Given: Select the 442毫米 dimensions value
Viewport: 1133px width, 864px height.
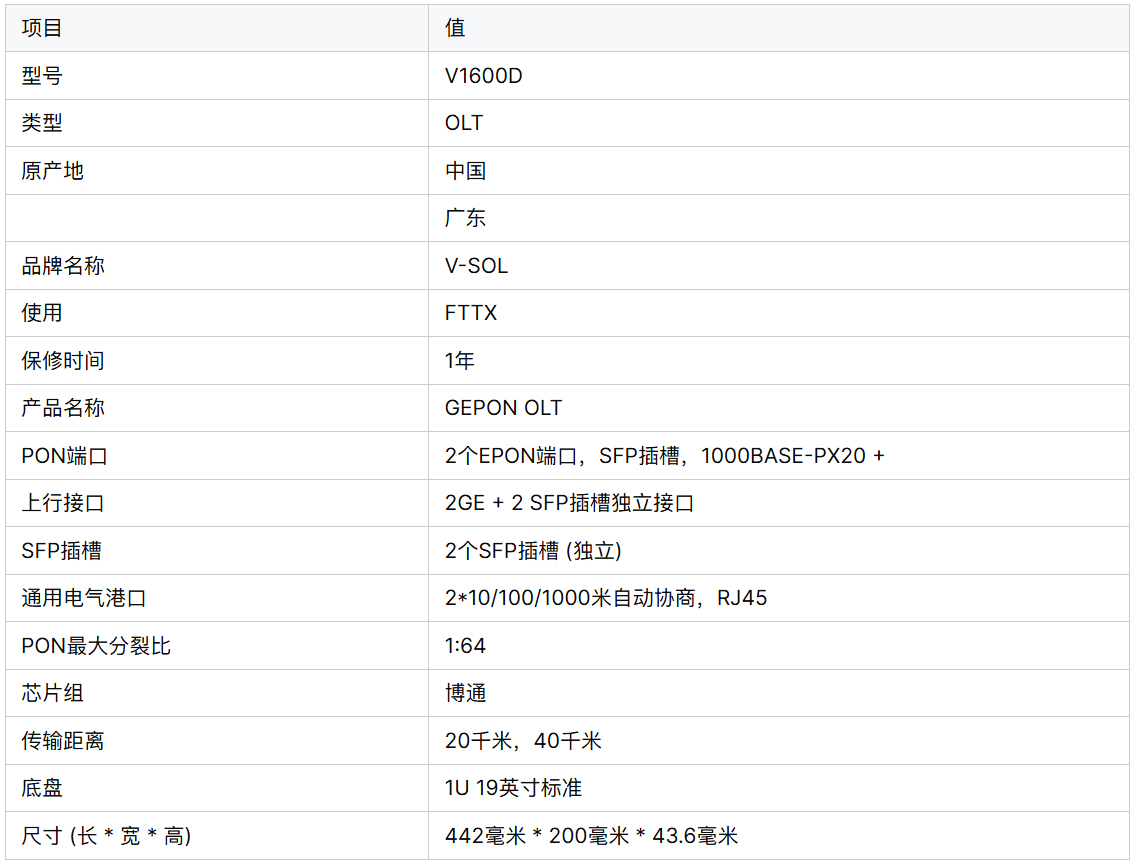Looking at the screenshot, I should (x=591, y=836).
